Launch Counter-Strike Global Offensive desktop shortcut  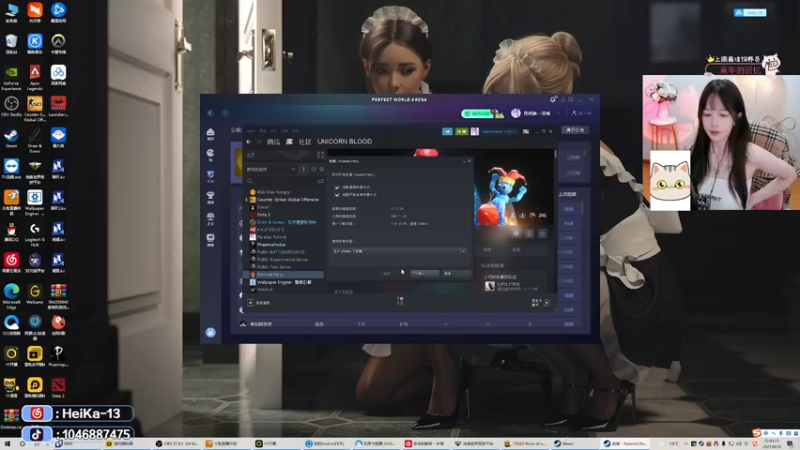coord(35,108)
